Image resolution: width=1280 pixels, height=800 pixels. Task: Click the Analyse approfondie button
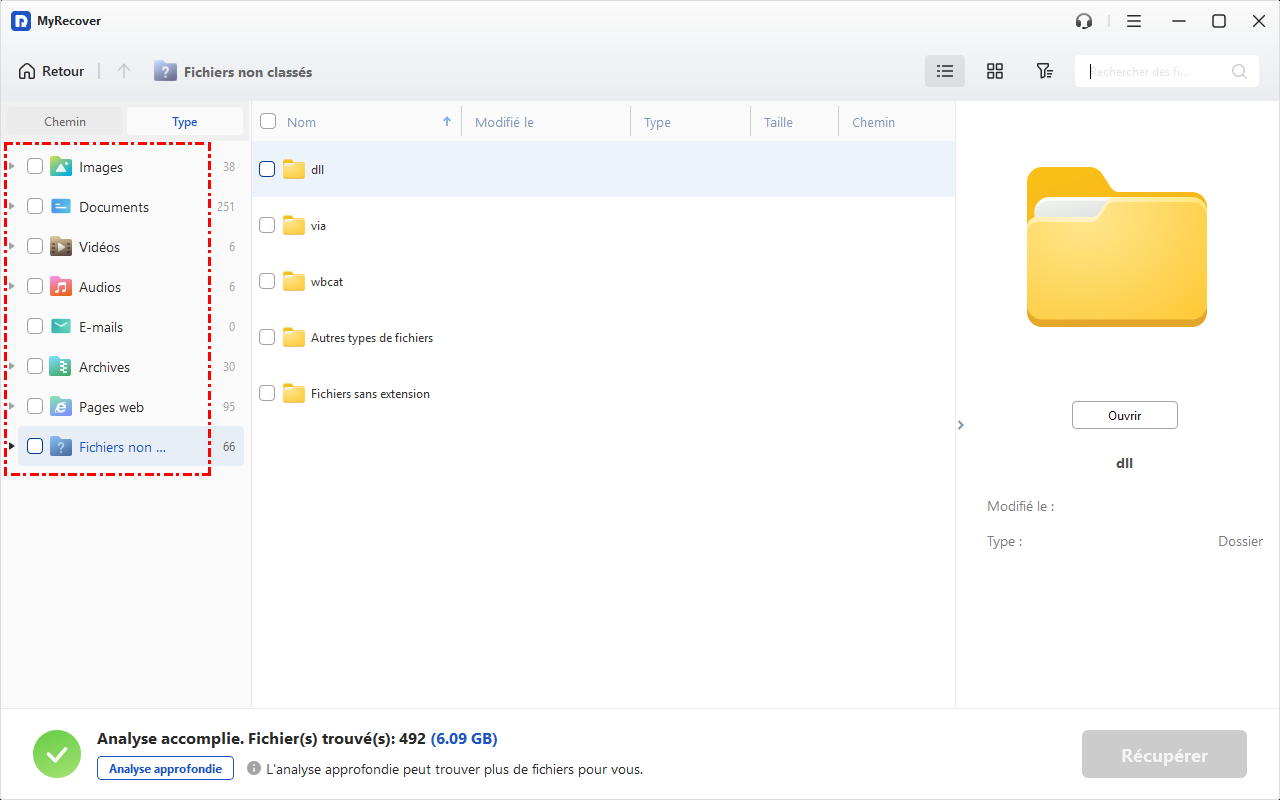(165, 768)
